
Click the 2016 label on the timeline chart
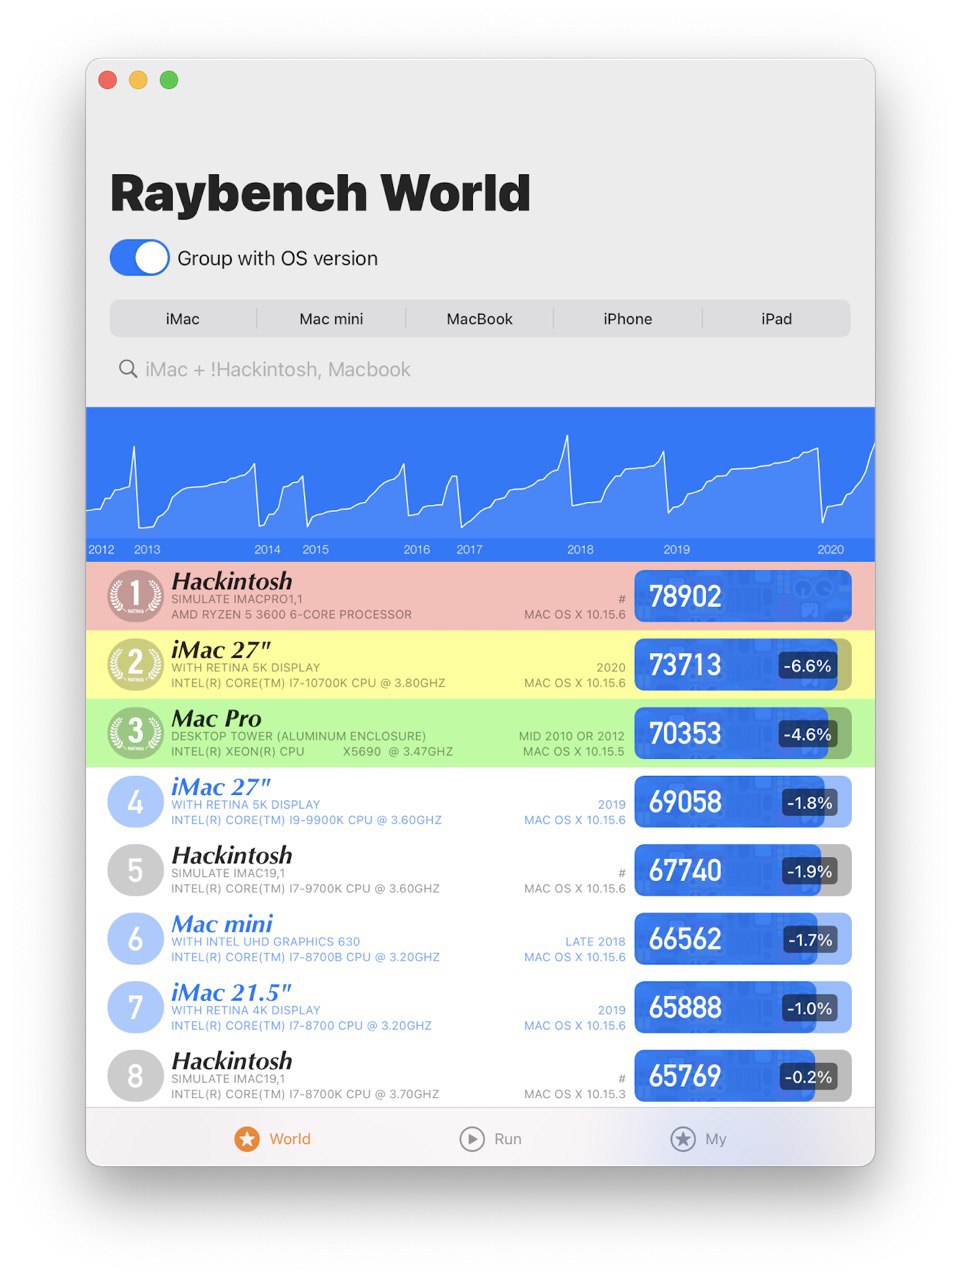click(x=417, y=550)
